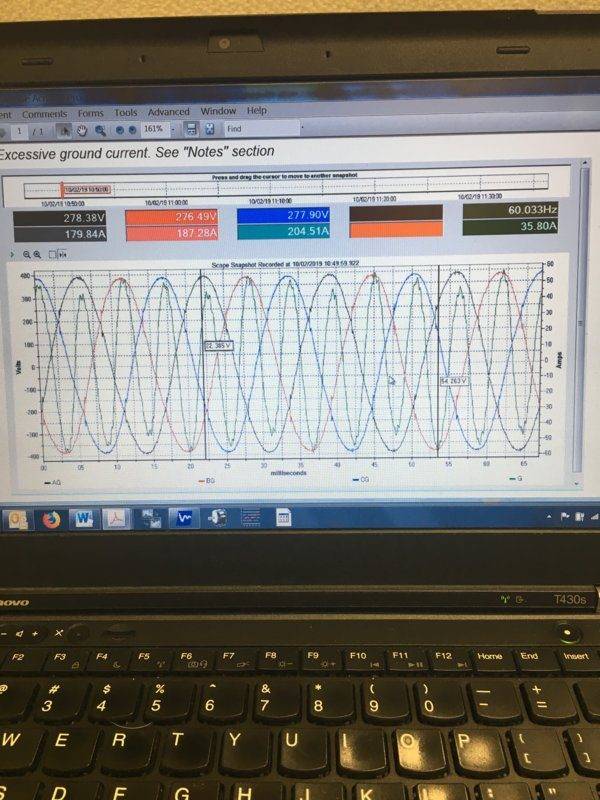Image resolution: width=600 pixels, height=800 pixels.
Task: Click the cursor value label near 54 ms
Action: click(454, 381)
